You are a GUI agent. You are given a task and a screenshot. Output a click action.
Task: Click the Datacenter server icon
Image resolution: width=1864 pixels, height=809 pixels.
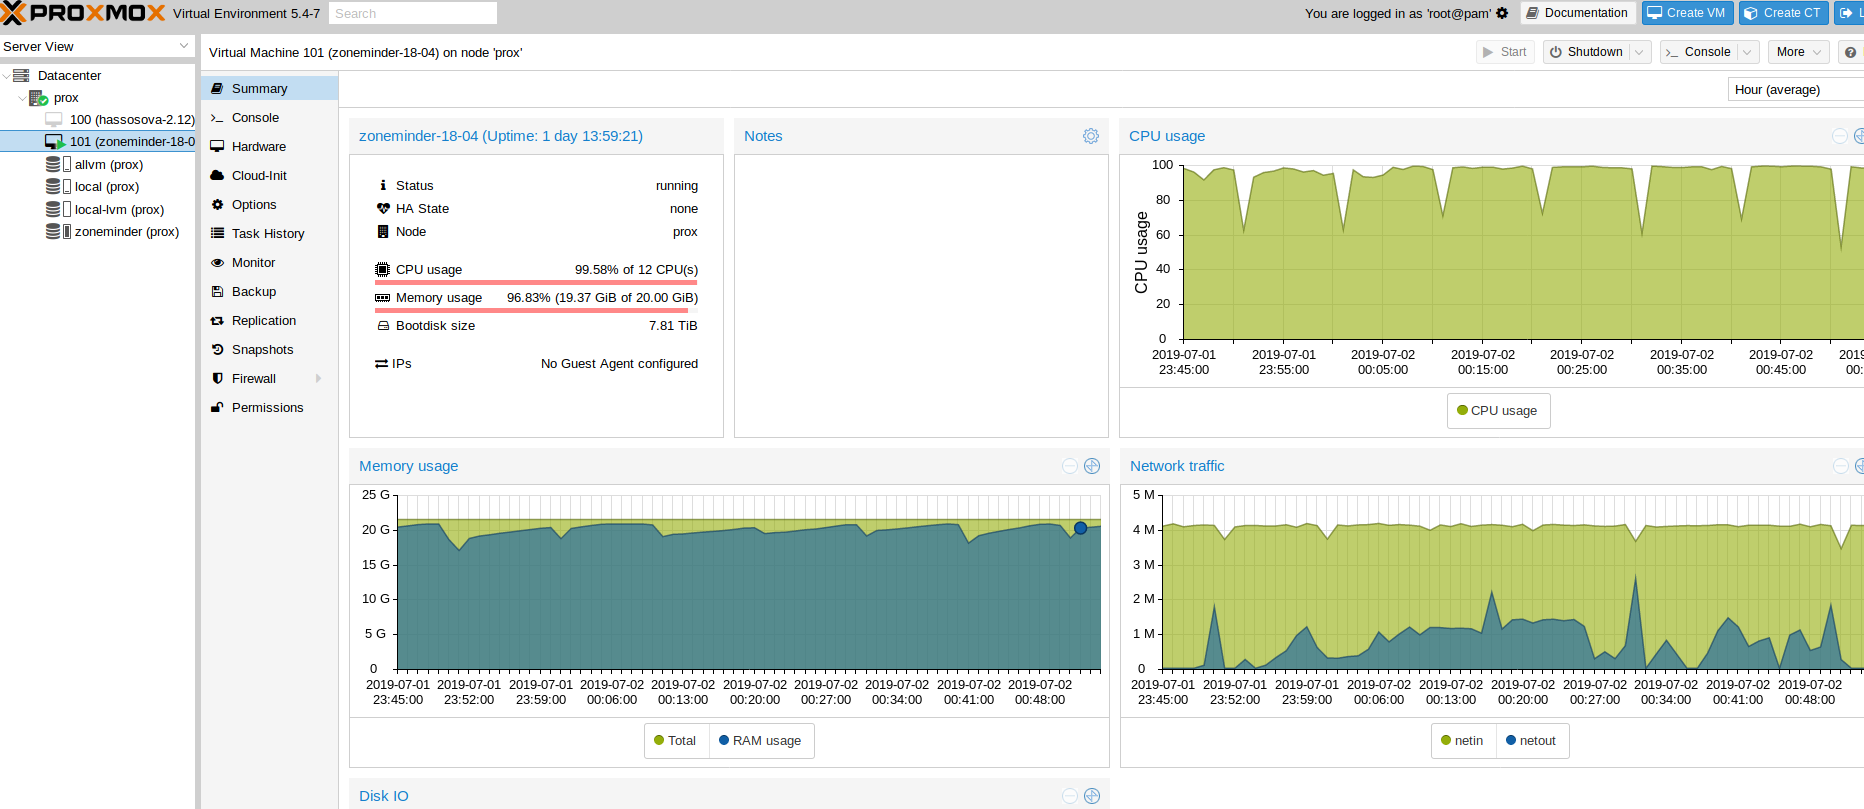coord(21,75)
